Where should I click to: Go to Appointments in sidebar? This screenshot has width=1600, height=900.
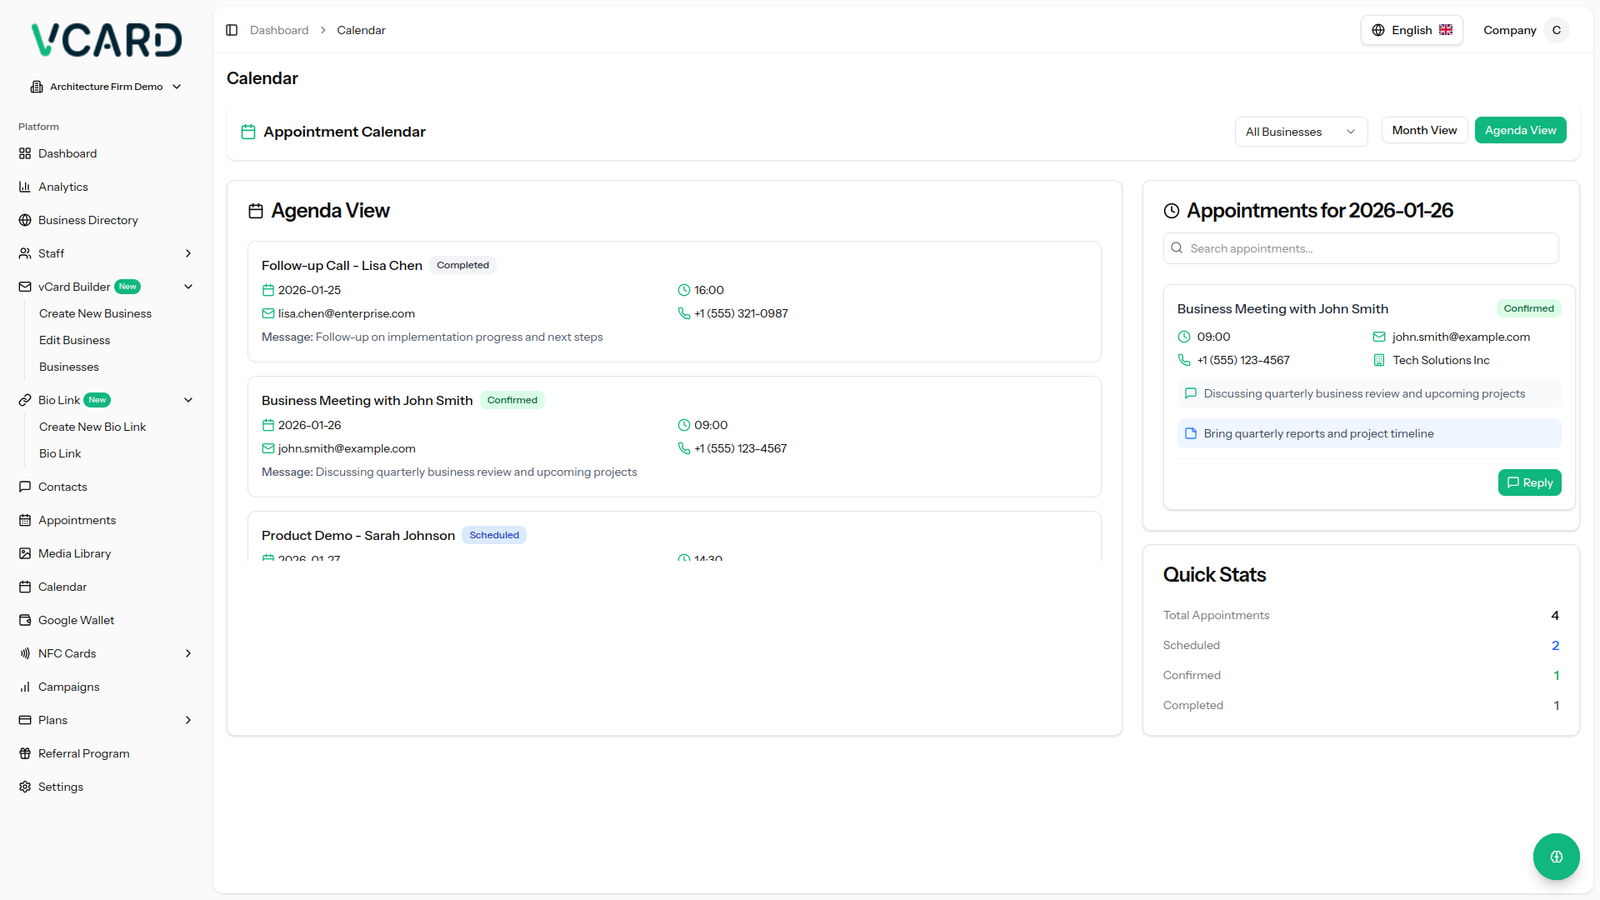tap(77, 520)
